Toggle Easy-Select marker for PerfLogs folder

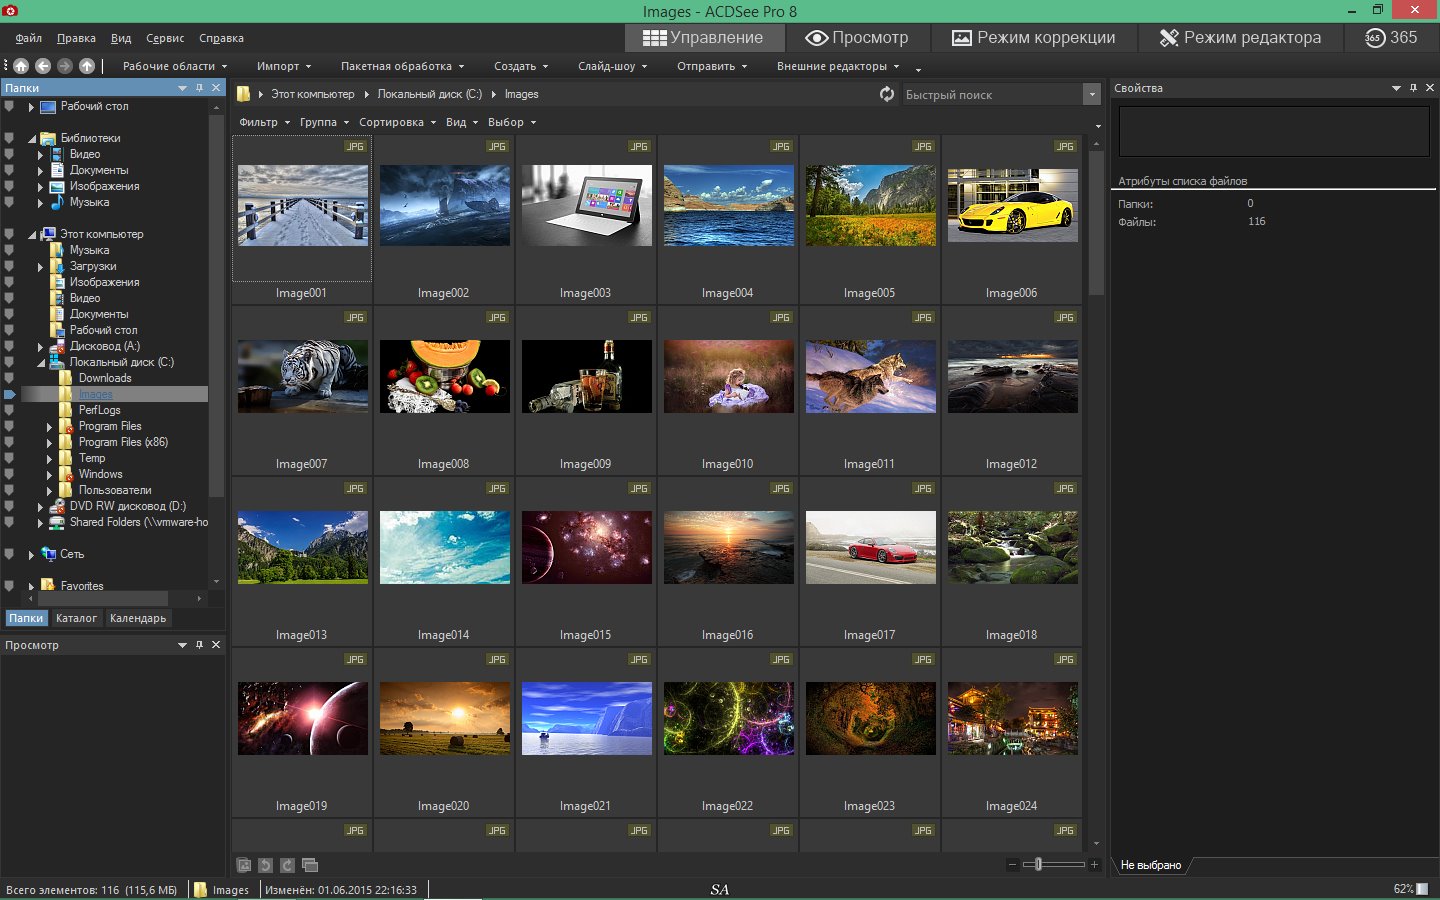(x=9, y=410)
